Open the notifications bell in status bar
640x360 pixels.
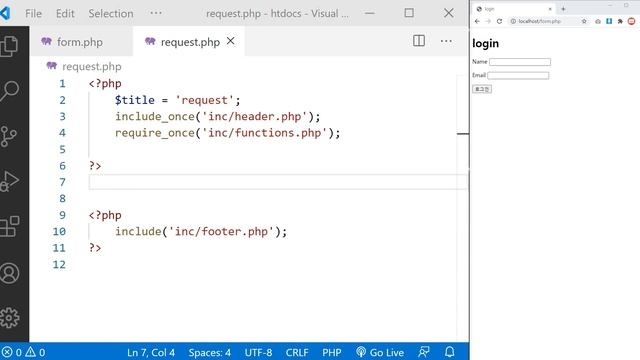point(450,352)
